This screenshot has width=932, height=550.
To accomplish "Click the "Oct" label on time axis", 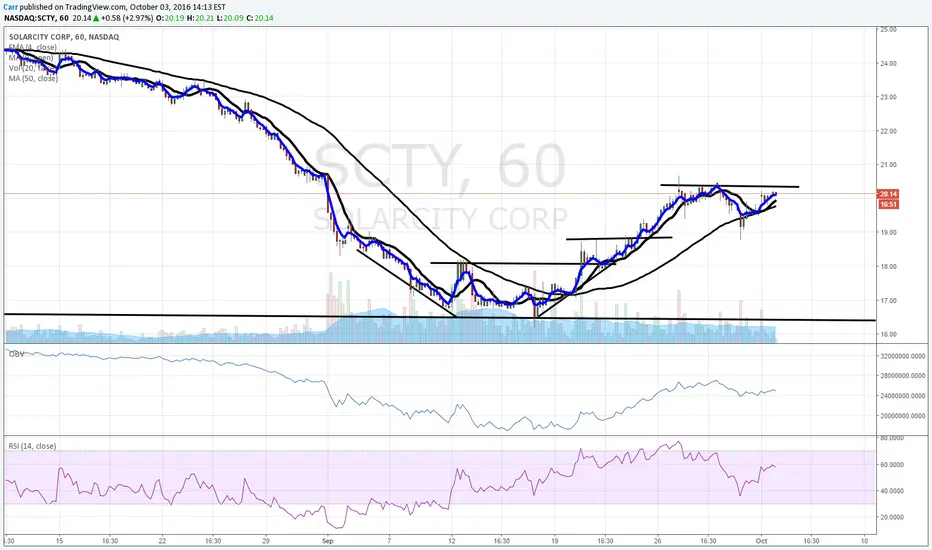I will click(761, 541).
